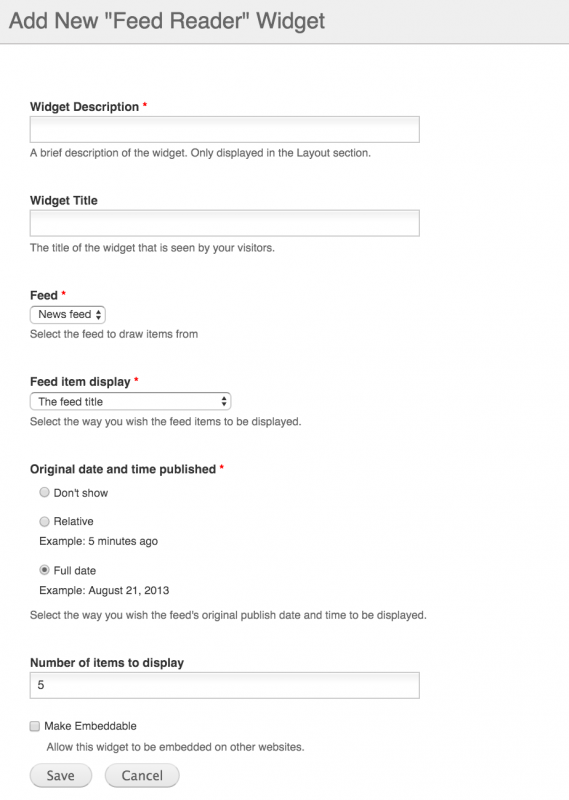Expand the 'The feed title' display dropdown

coord(131,402)
